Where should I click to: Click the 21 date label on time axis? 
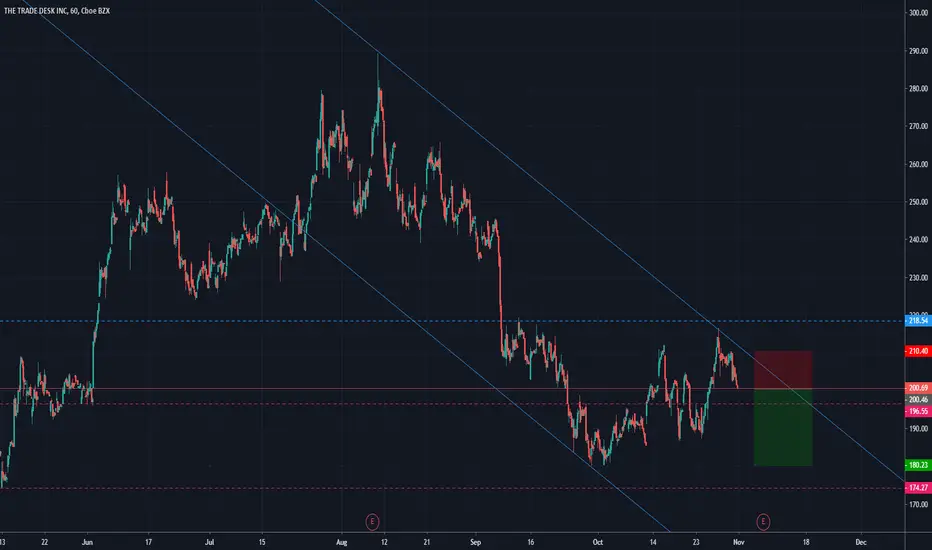tap(426, 542)
